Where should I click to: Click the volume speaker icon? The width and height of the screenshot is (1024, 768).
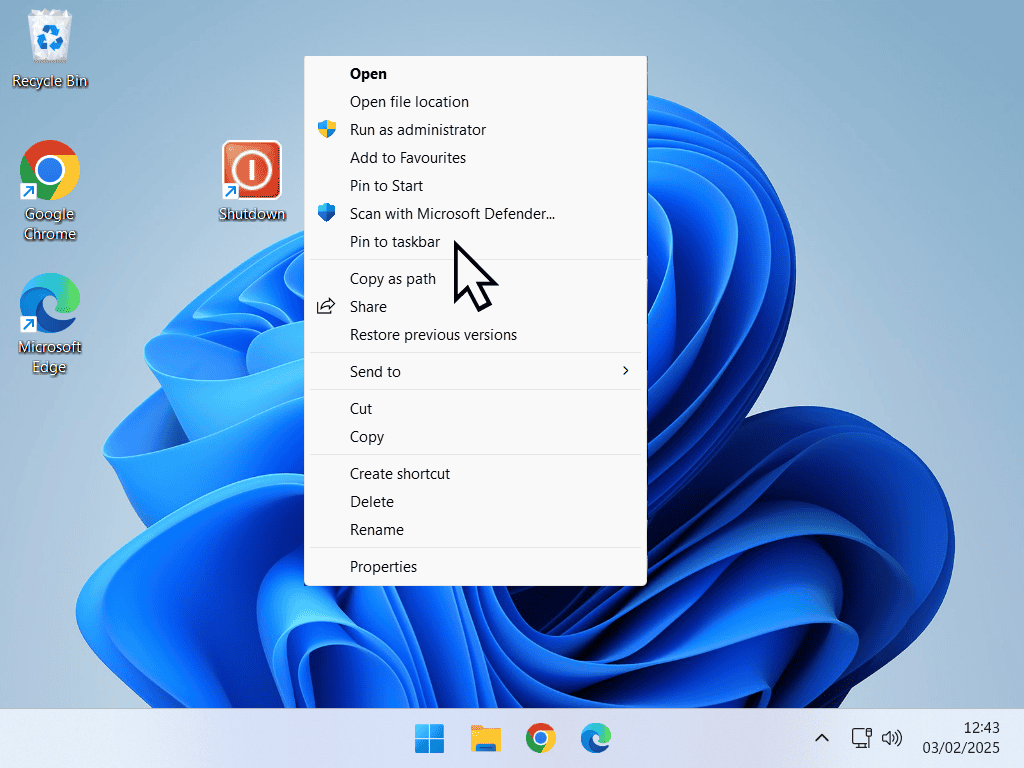pos(891,738)
